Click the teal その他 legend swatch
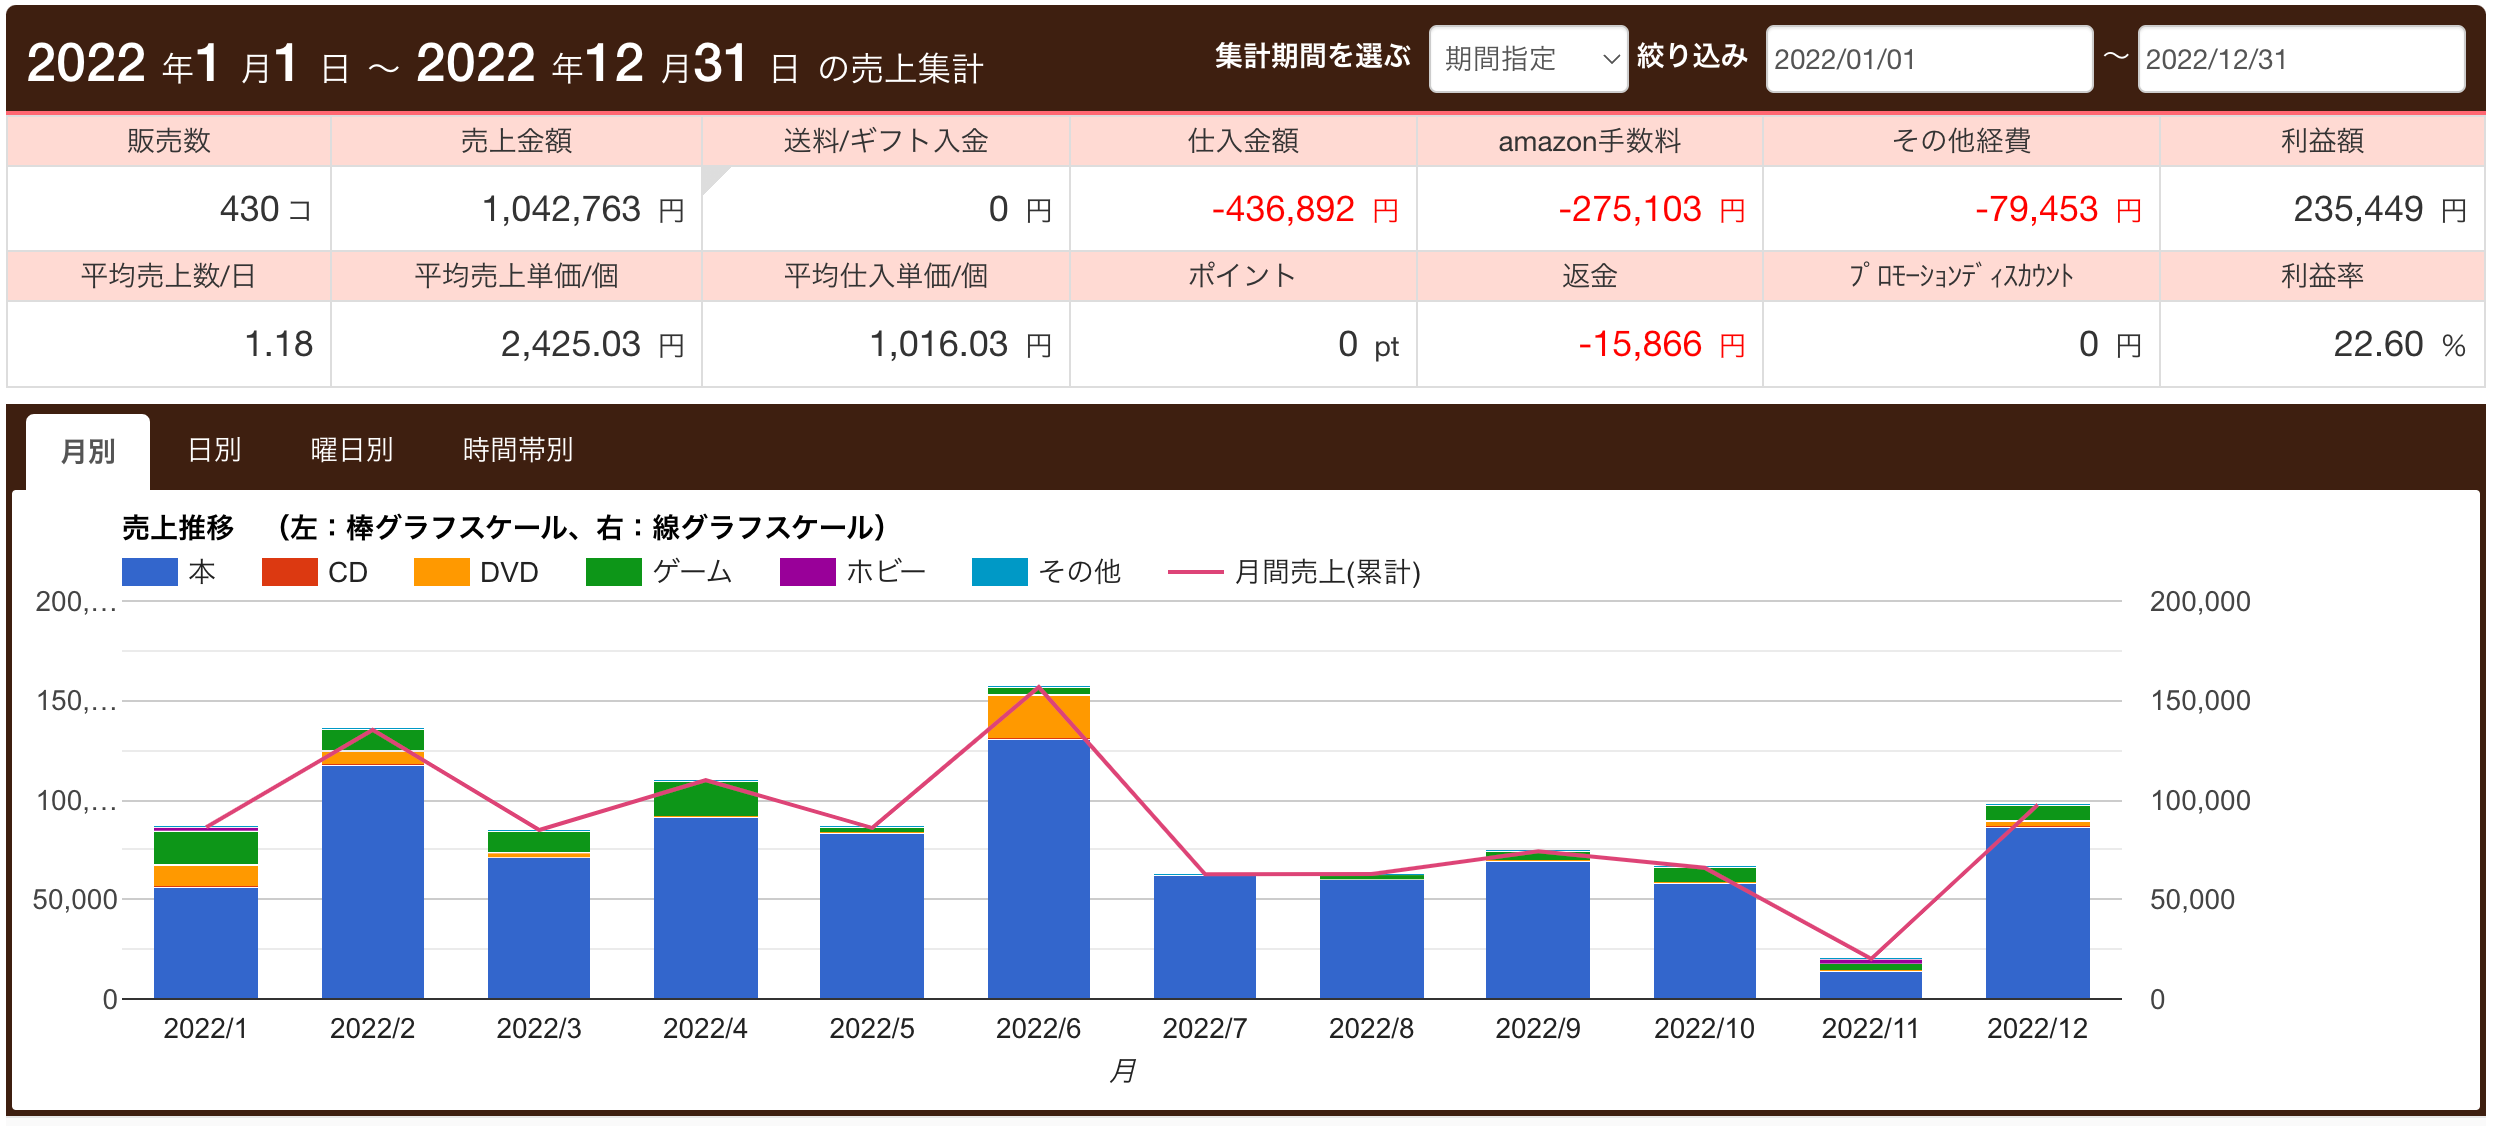Viewport: 2494px width, 1126px height. point(999,572)
